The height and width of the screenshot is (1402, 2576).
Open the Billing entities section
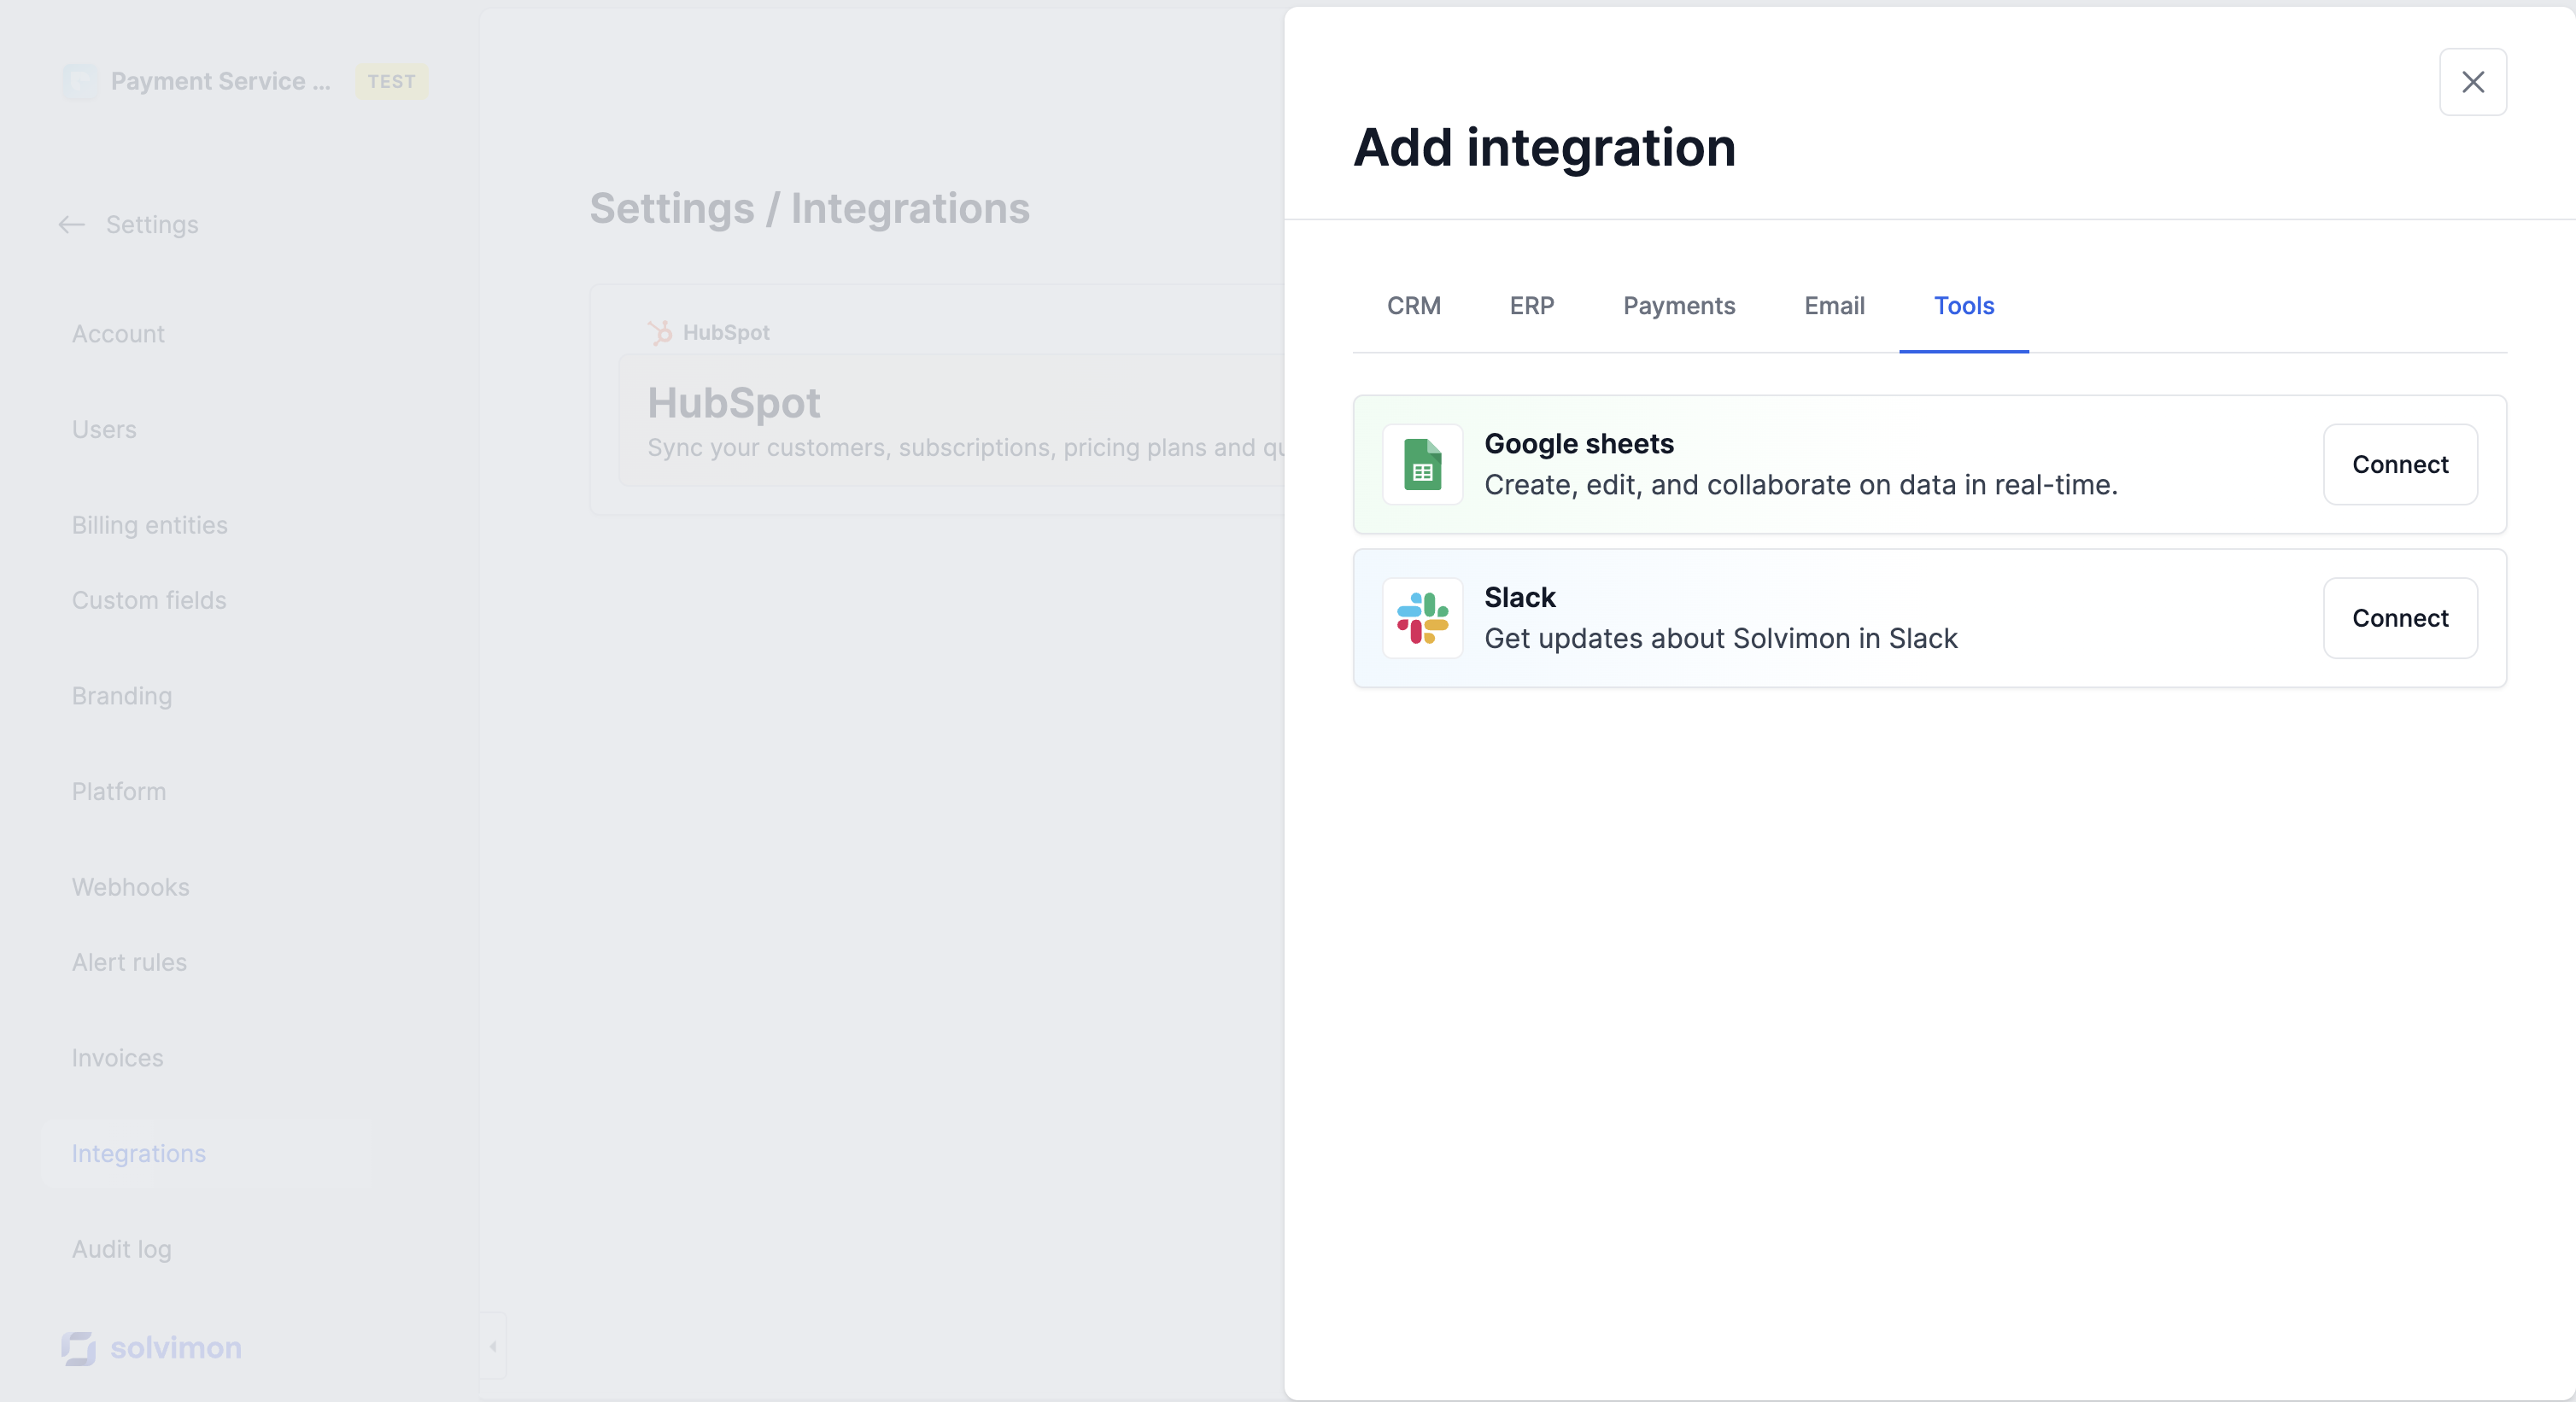tap(149, 525)
